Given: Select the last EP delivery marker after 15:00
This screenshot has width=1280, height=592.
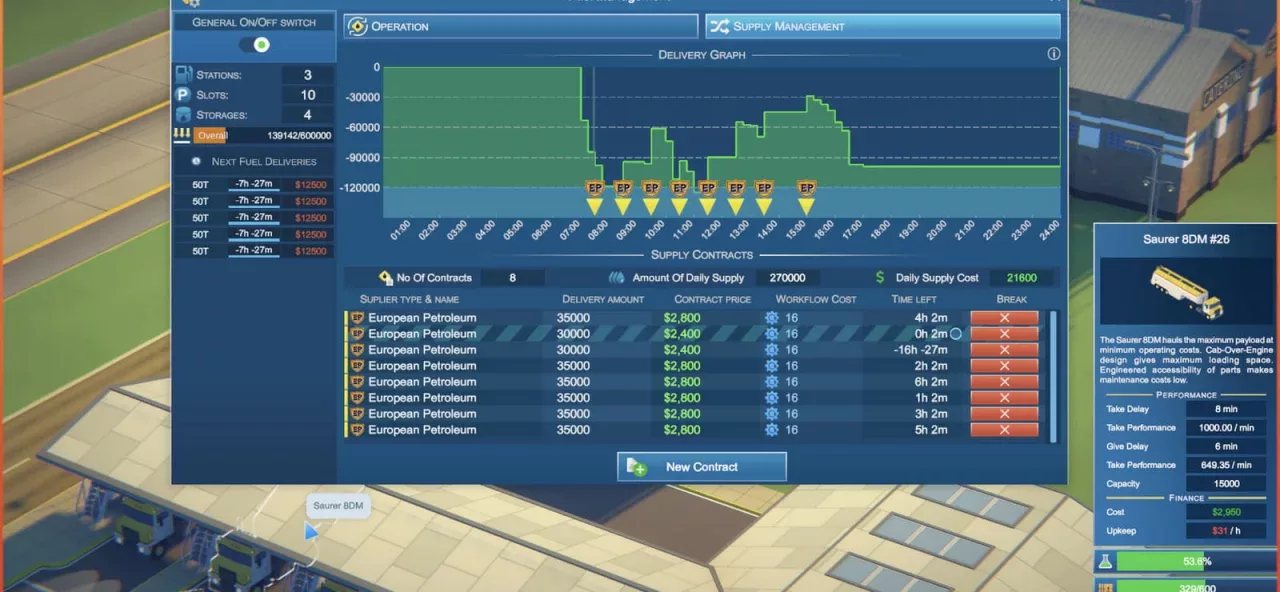Looking at the screenshot, I should click(806, 198).
